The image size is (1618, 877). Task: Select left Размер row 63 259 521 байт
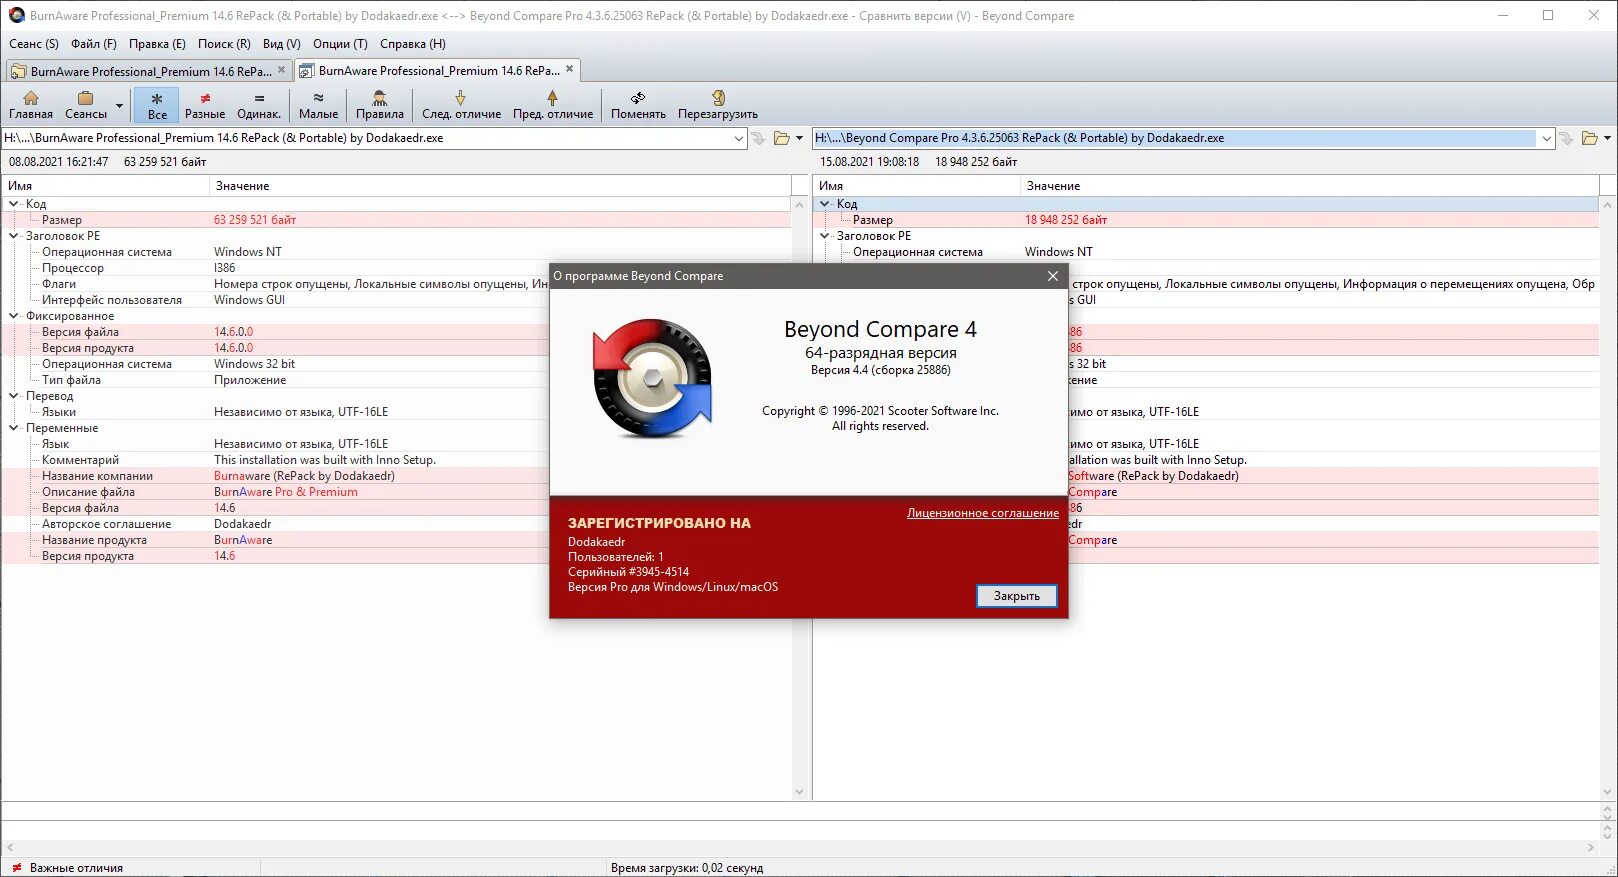tap(396, 220)
